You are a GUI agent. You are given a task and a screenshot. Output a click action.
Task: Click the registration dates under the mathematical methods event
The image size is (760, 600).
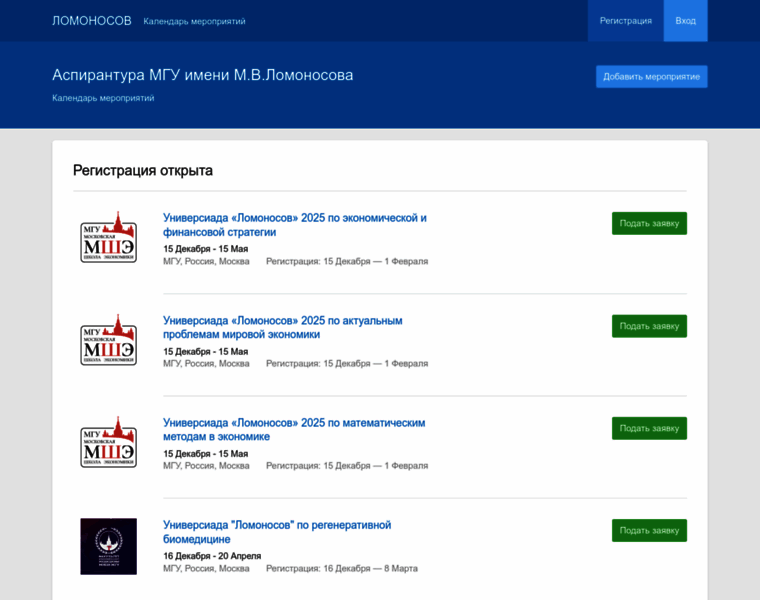click(x=347, y=466)
